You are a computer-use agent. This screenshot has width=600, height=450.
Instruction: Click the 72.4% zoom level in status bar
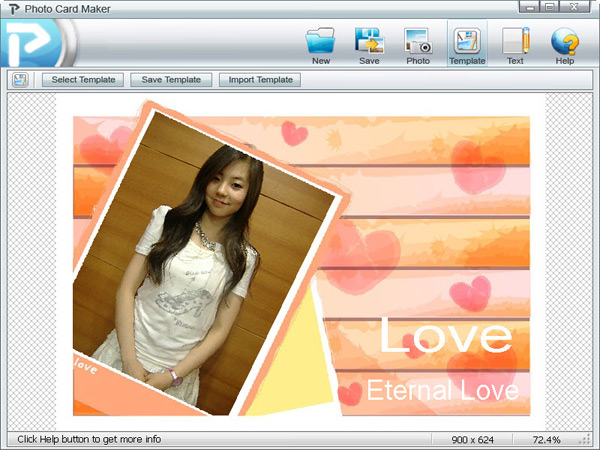point(545,440)
